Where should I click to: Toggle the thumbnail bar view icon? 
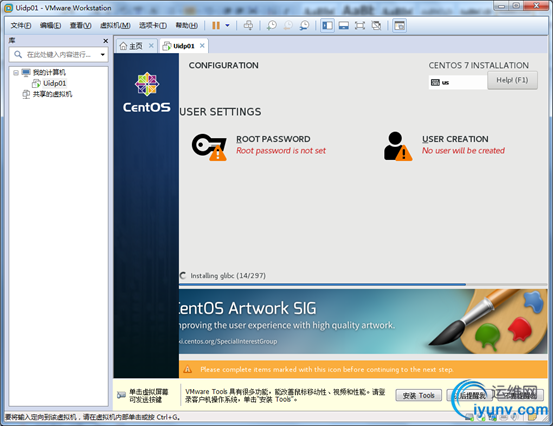[344, 25]
